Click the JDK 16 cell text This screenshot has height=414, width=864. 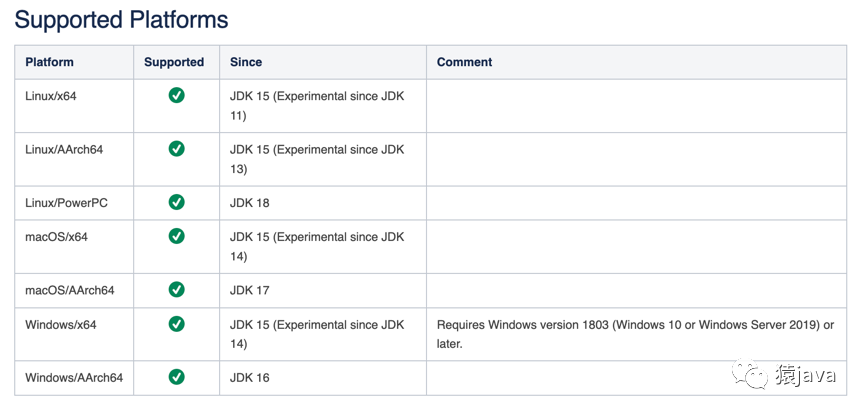[x=250, y=378]
